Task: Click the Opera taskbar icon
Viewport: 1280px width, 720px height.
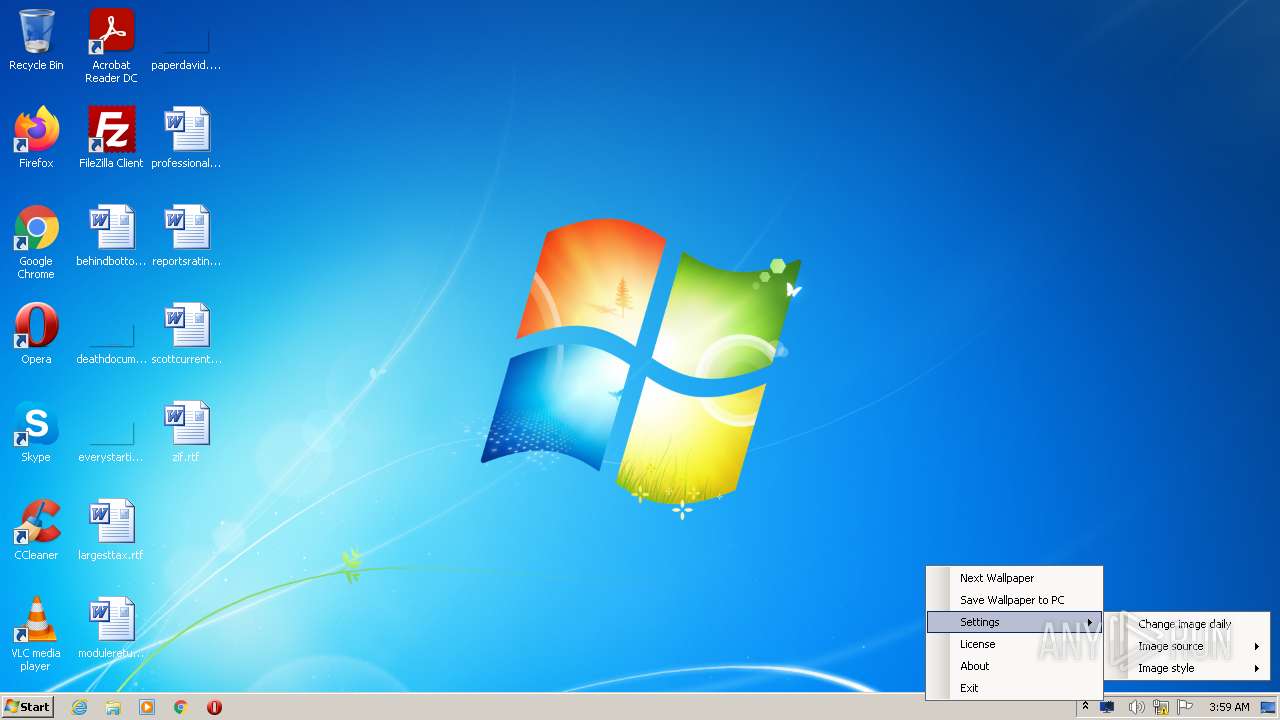Action: [214, 707]
